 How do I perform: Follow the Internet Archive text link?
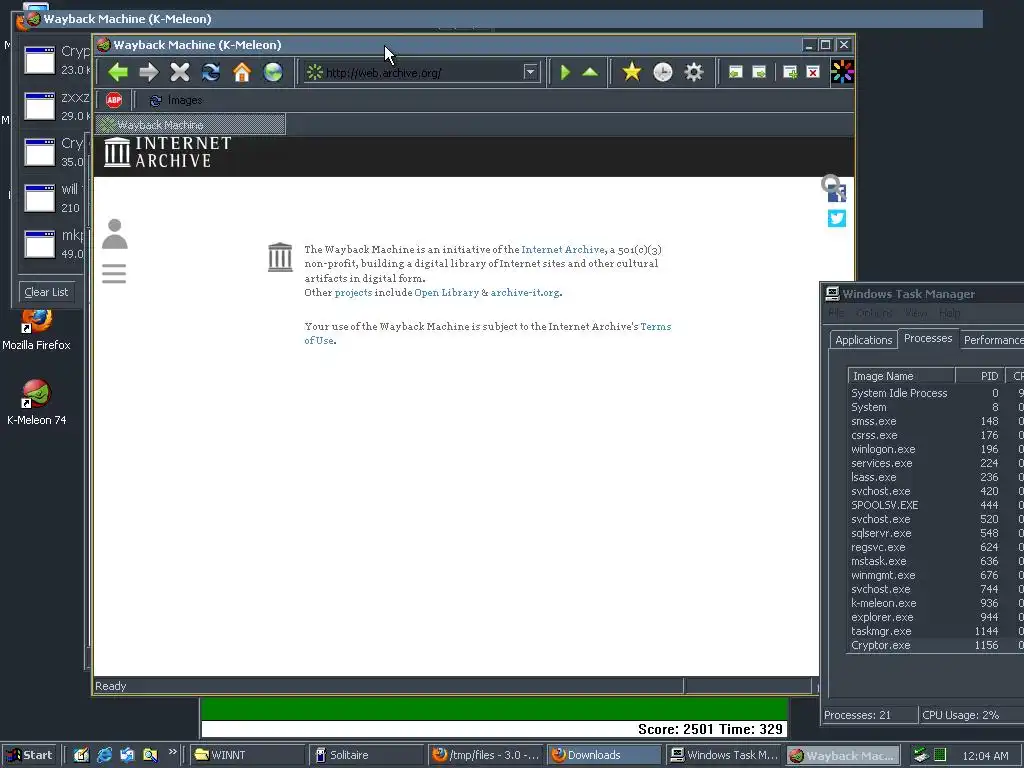(562, 249)
